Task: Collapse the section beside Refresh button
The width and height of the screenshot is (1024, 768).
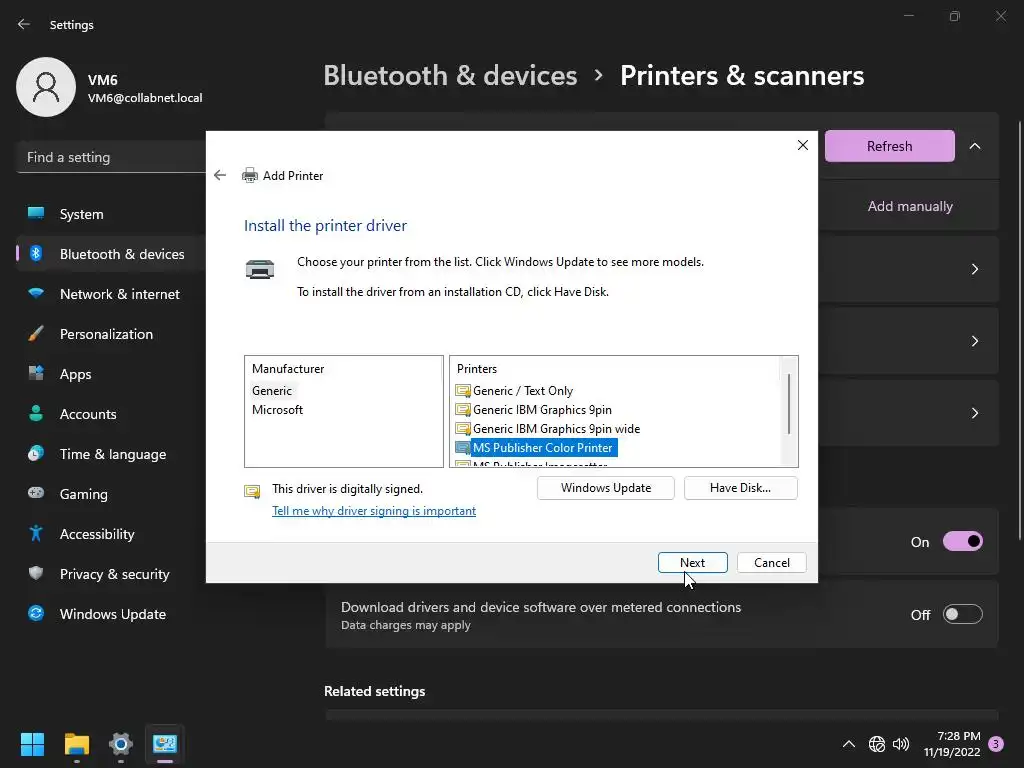Action: pos(974,146)
